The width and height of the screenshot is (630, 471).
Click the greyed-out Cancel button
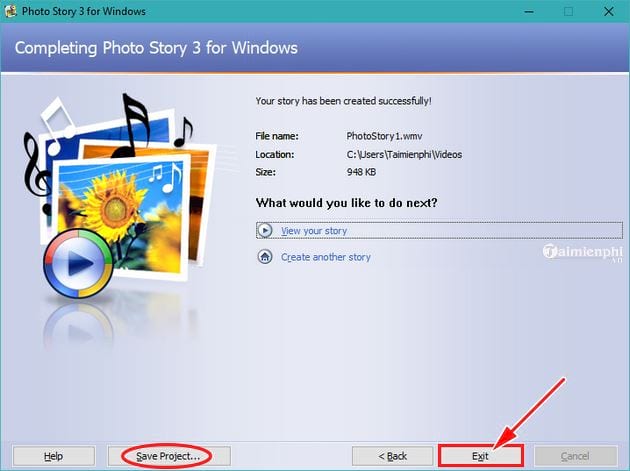coord(575,456)
